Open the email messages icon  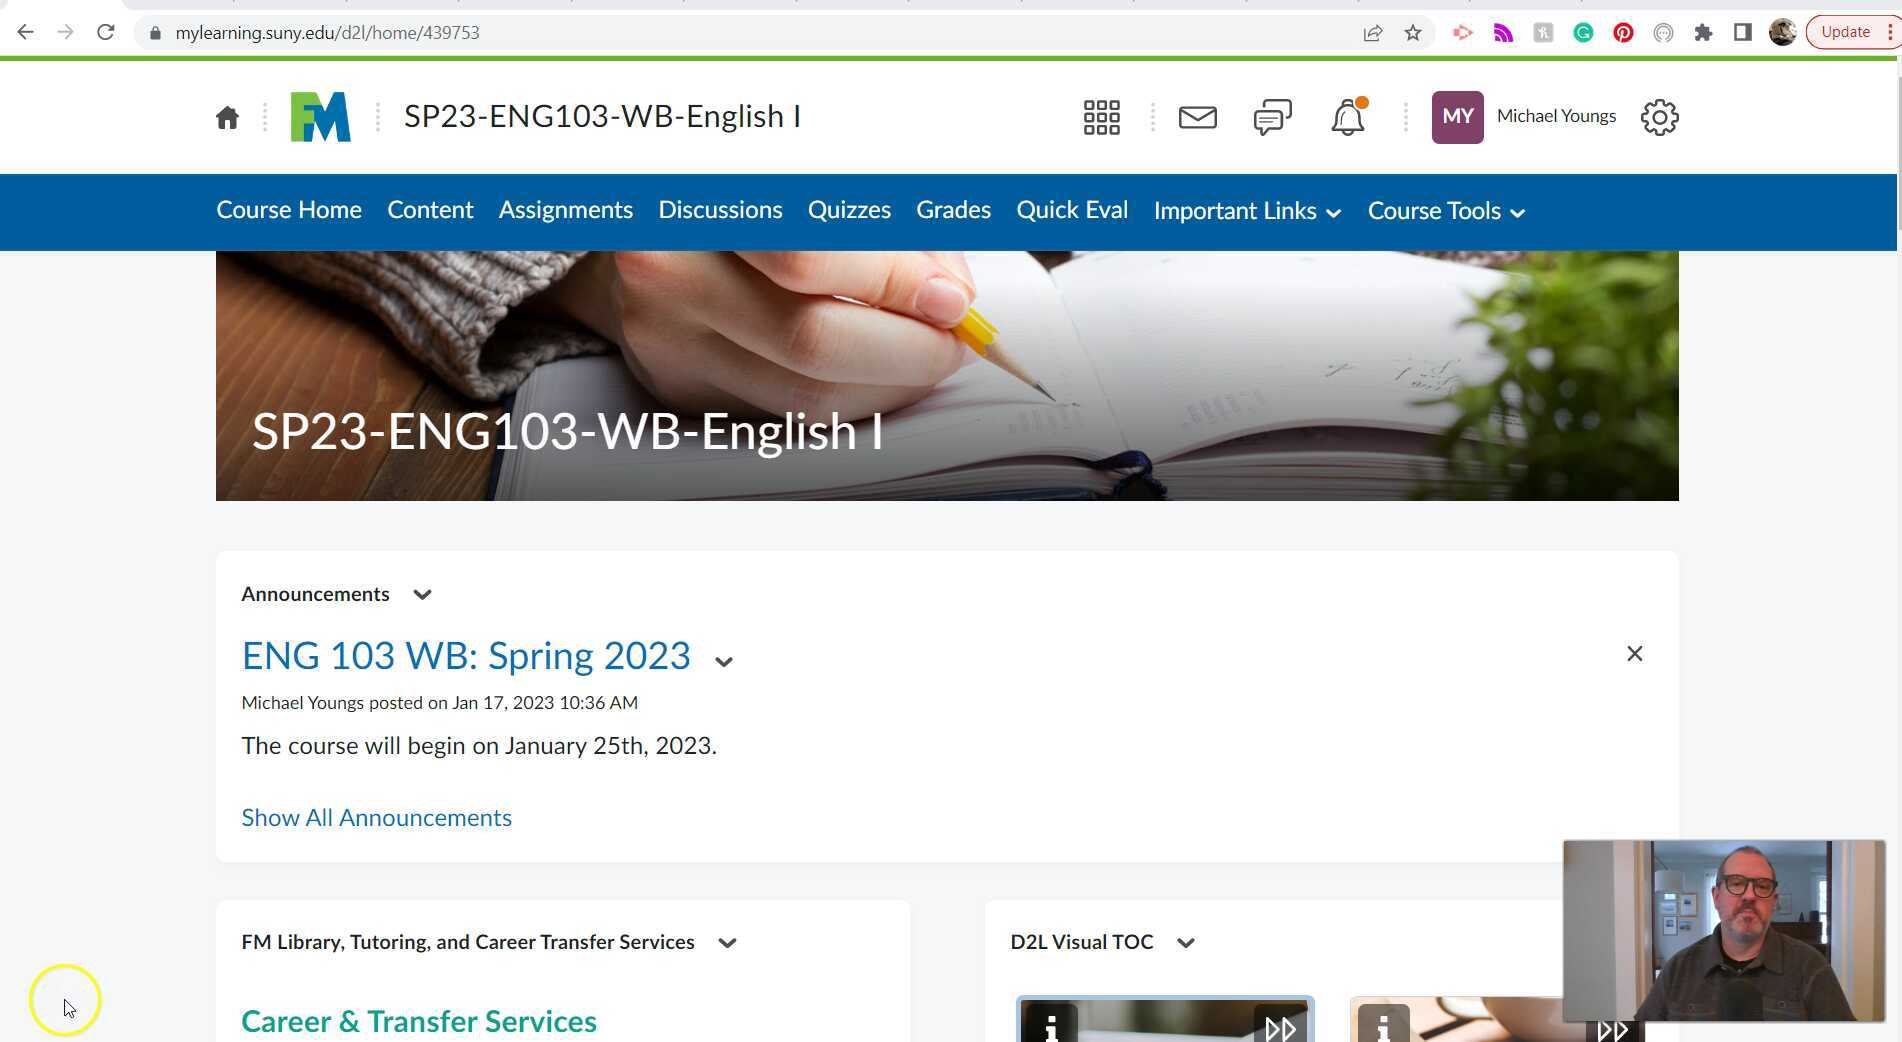[x=1196, y=117]
